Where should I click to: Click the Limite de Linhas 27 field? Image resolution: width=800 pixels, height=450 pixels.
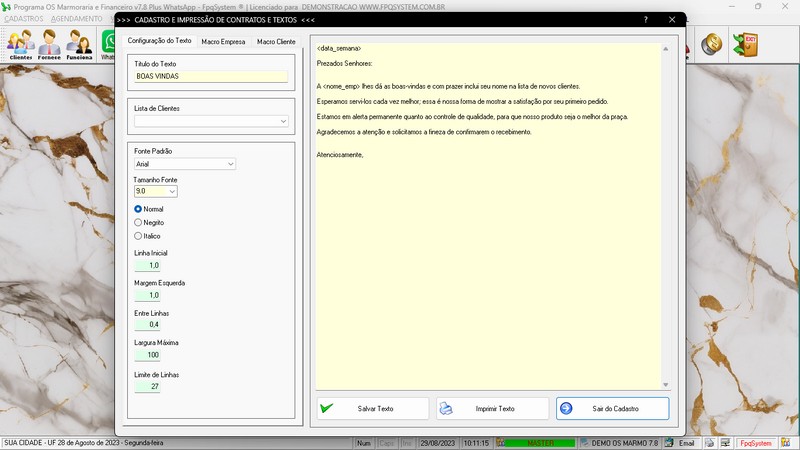(147, 386)
